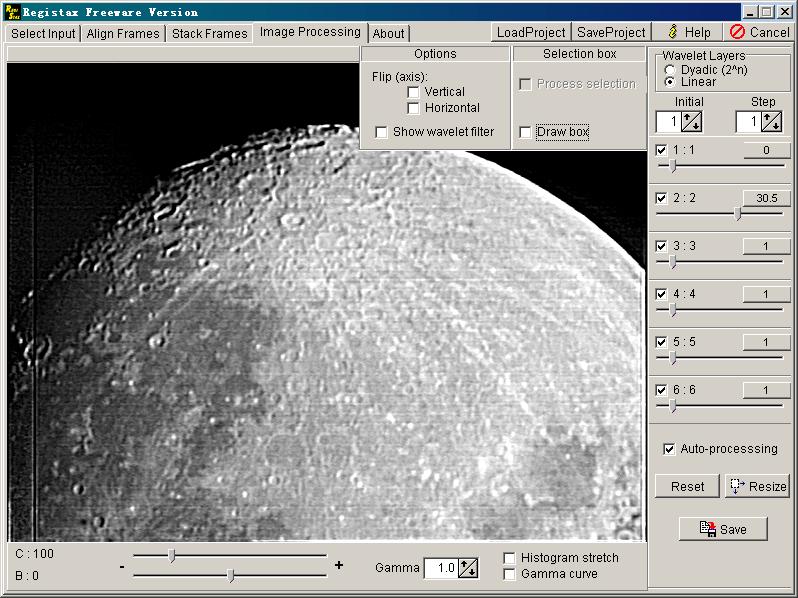Click the Resize arrows icon

point(736,486)
